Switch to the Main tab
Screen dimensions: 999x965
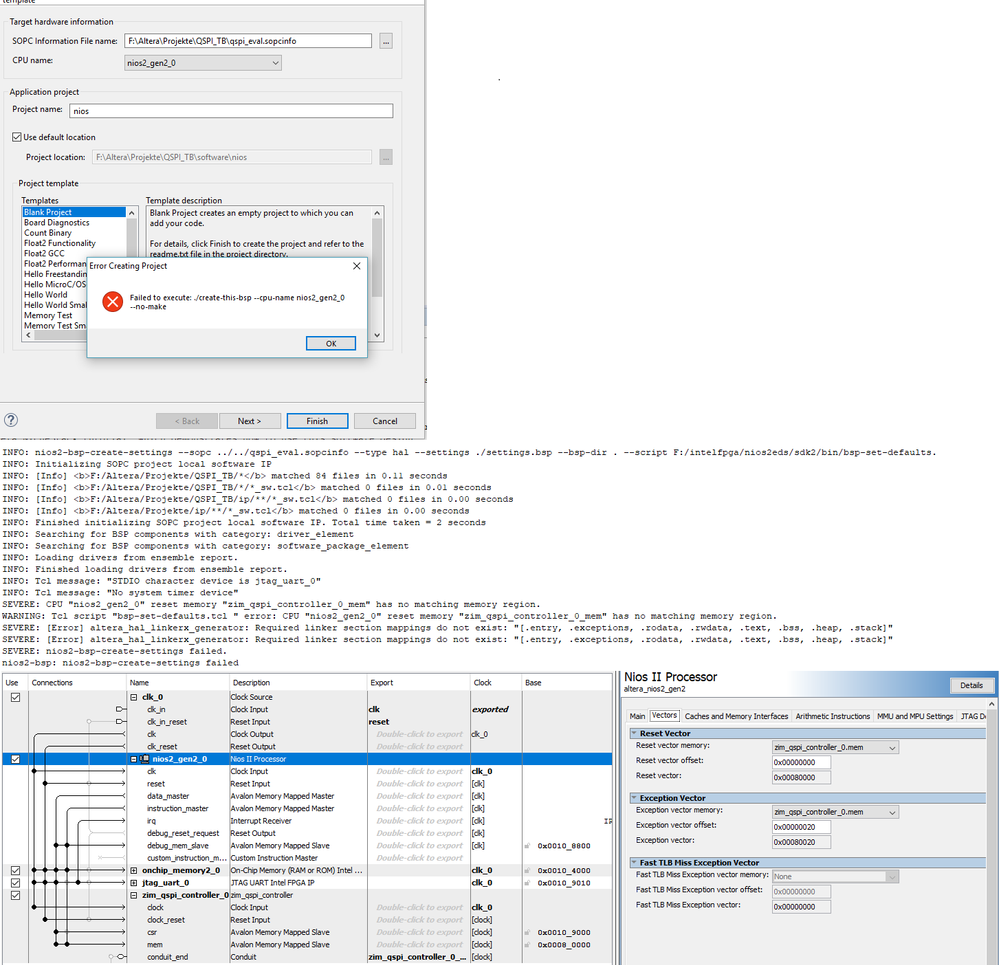coord(637,716)
